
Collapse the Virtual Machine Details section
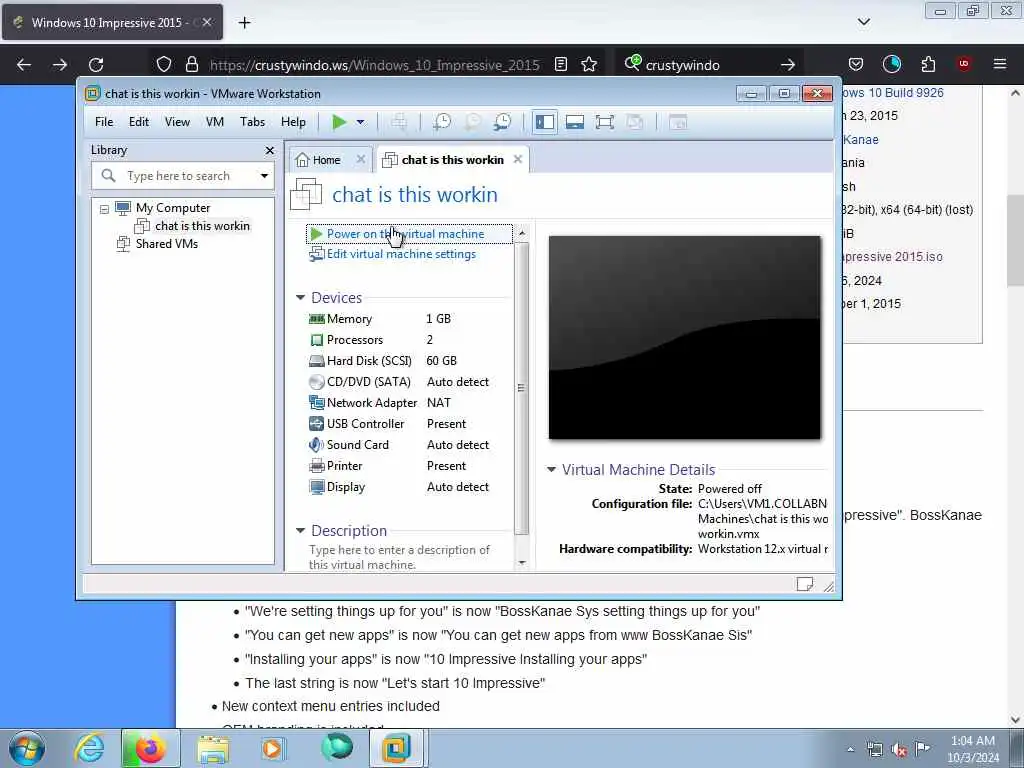tap(551, 470)
